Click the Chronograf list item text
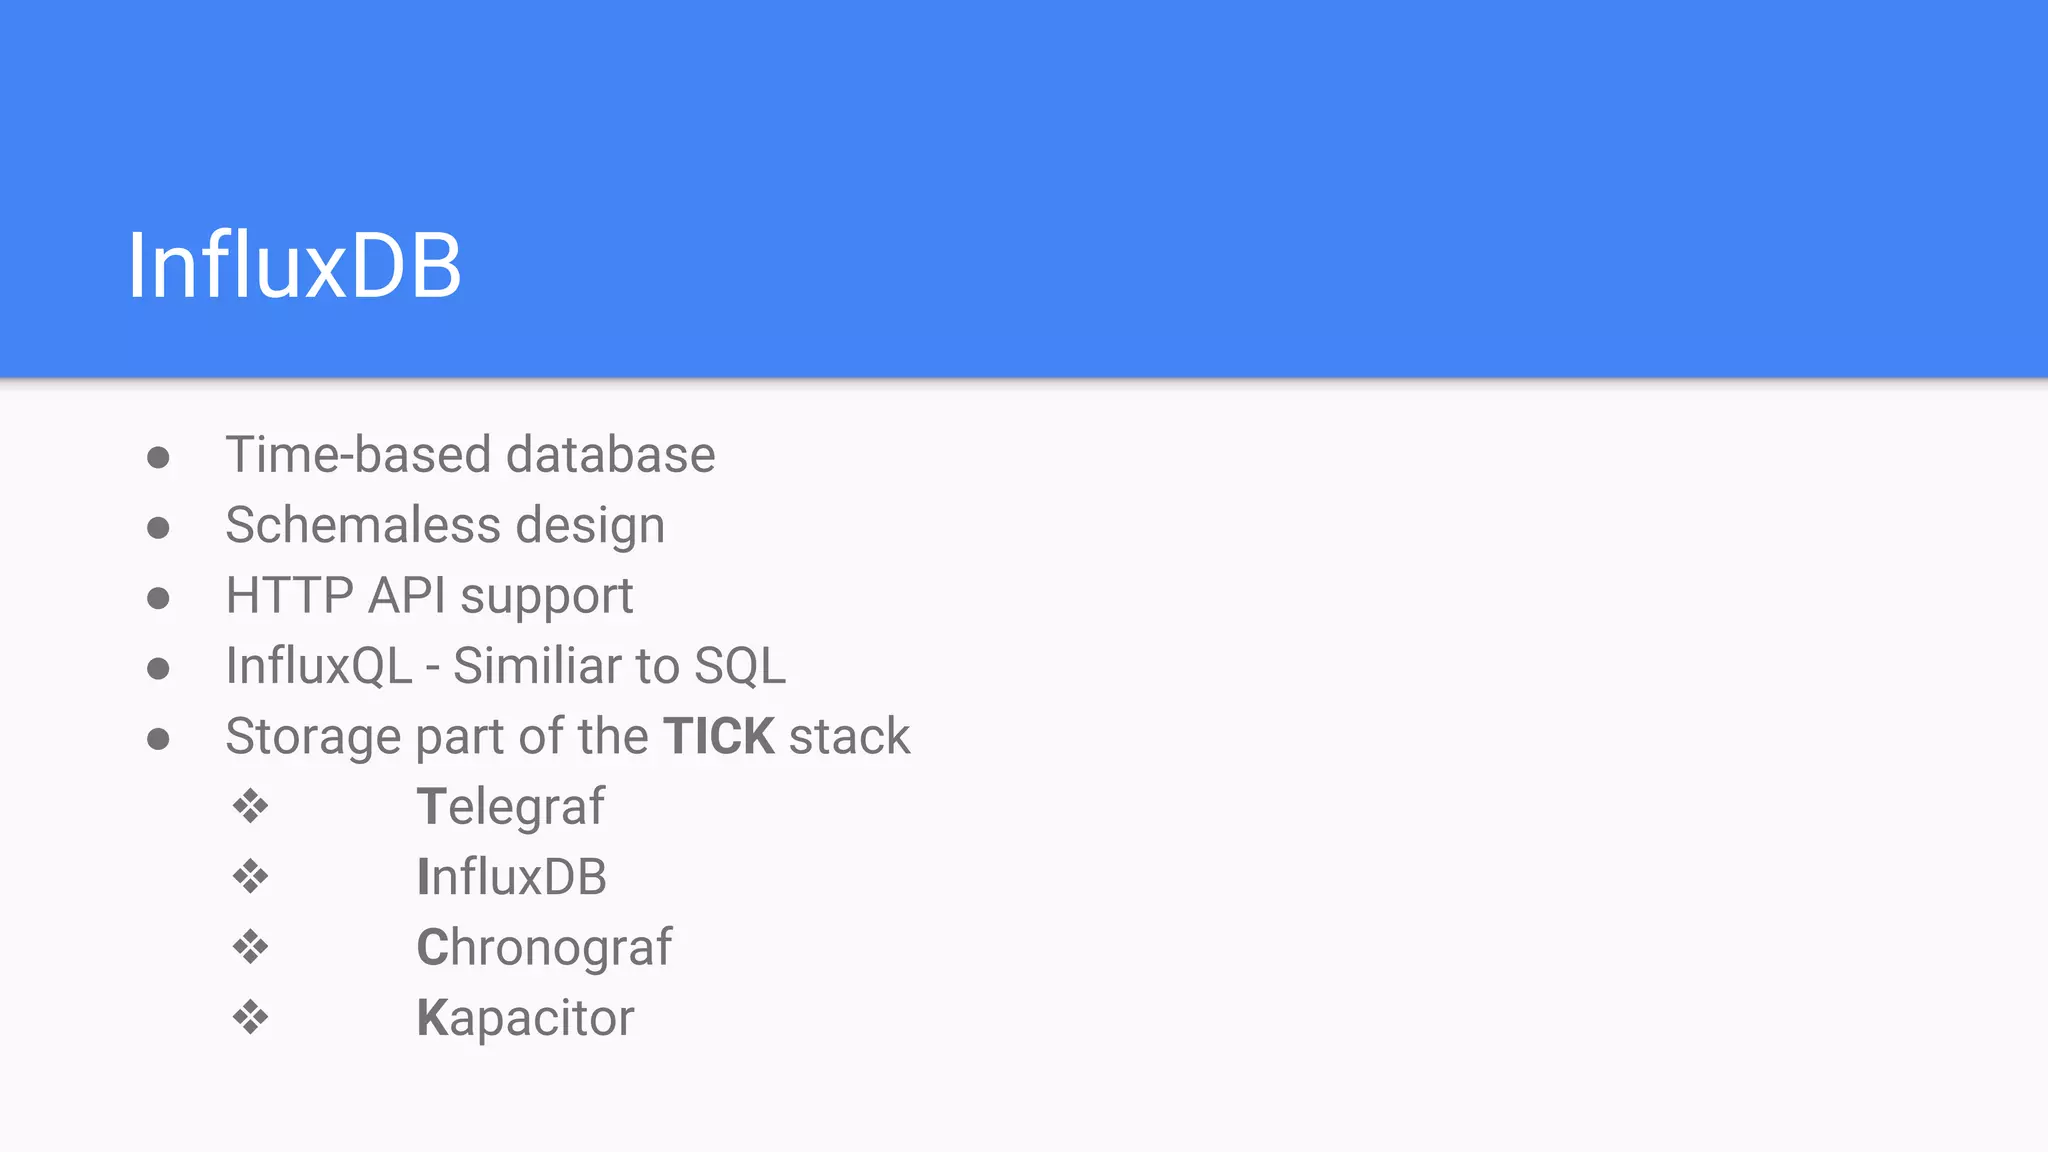Screen dimensions: 2048x1152 pyautogui.click(x=544, y=948)
